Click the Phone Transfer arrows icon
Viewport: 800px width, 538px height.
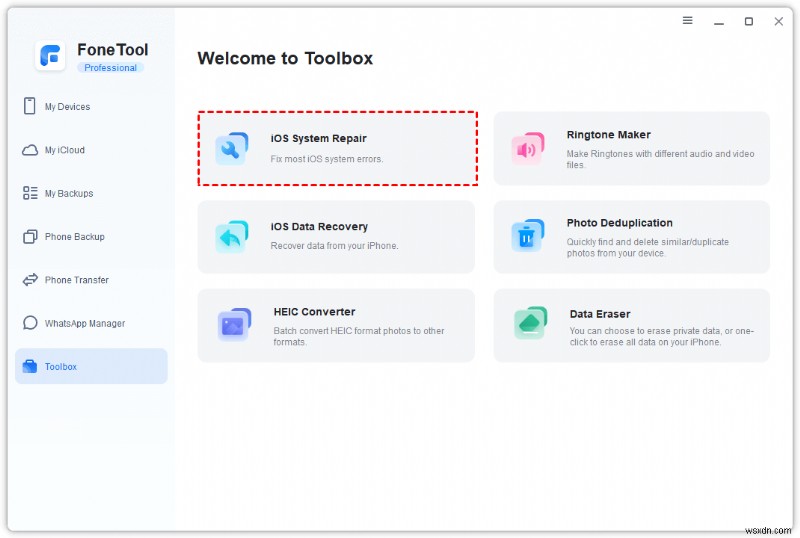click(x=30, y=280)
